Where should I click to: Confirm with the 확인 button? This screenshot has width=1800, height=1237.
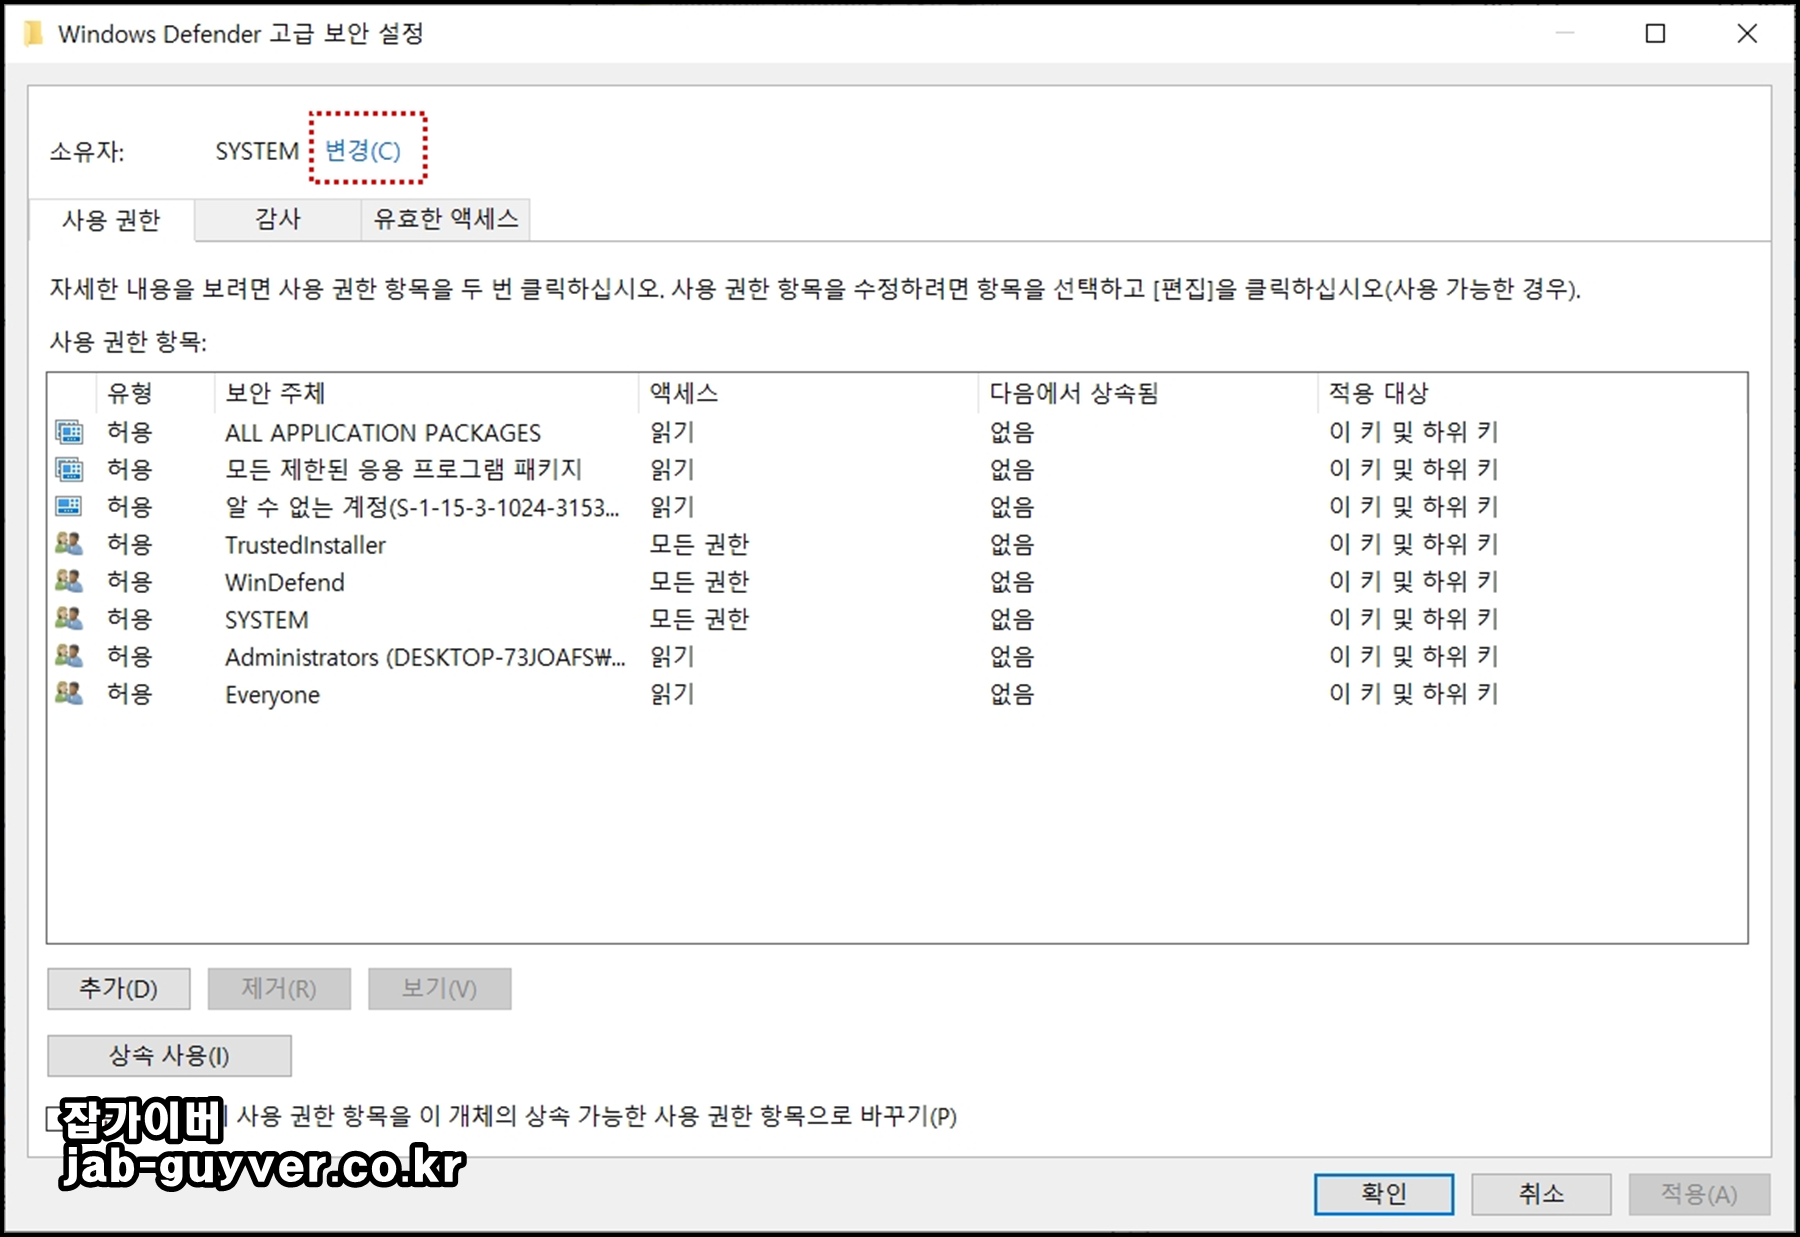tap(1384, 1194)
